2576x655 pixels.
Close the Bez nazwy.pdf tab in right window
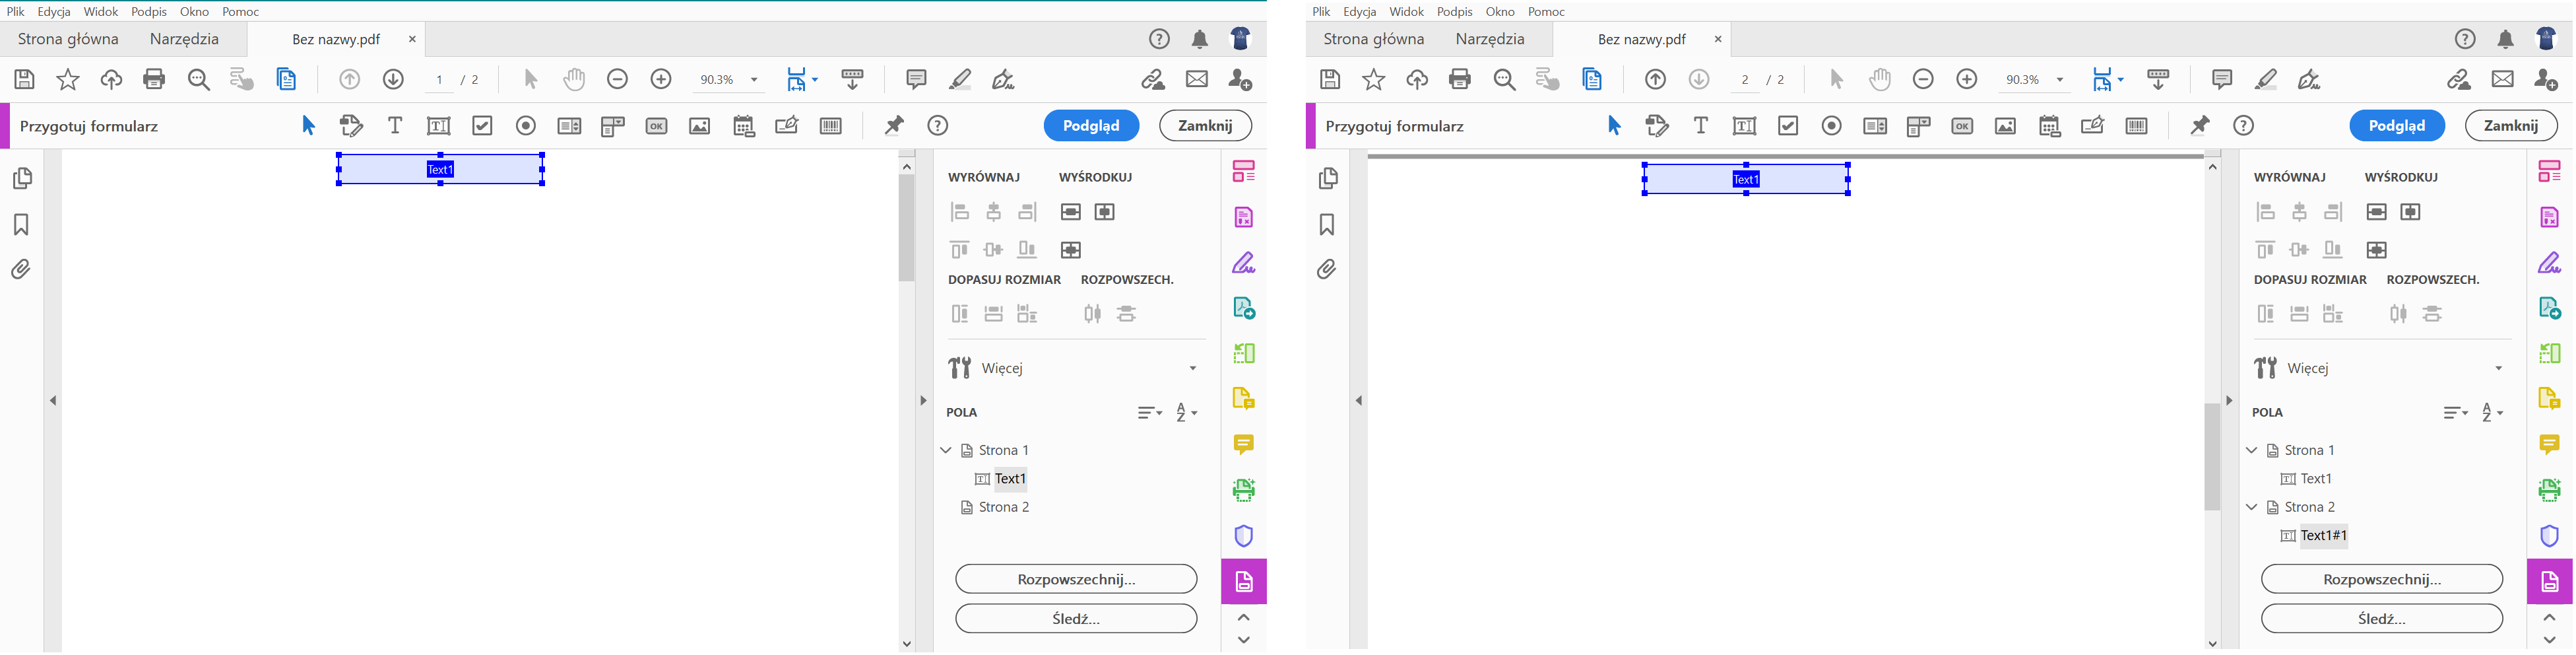[1718, 40]
